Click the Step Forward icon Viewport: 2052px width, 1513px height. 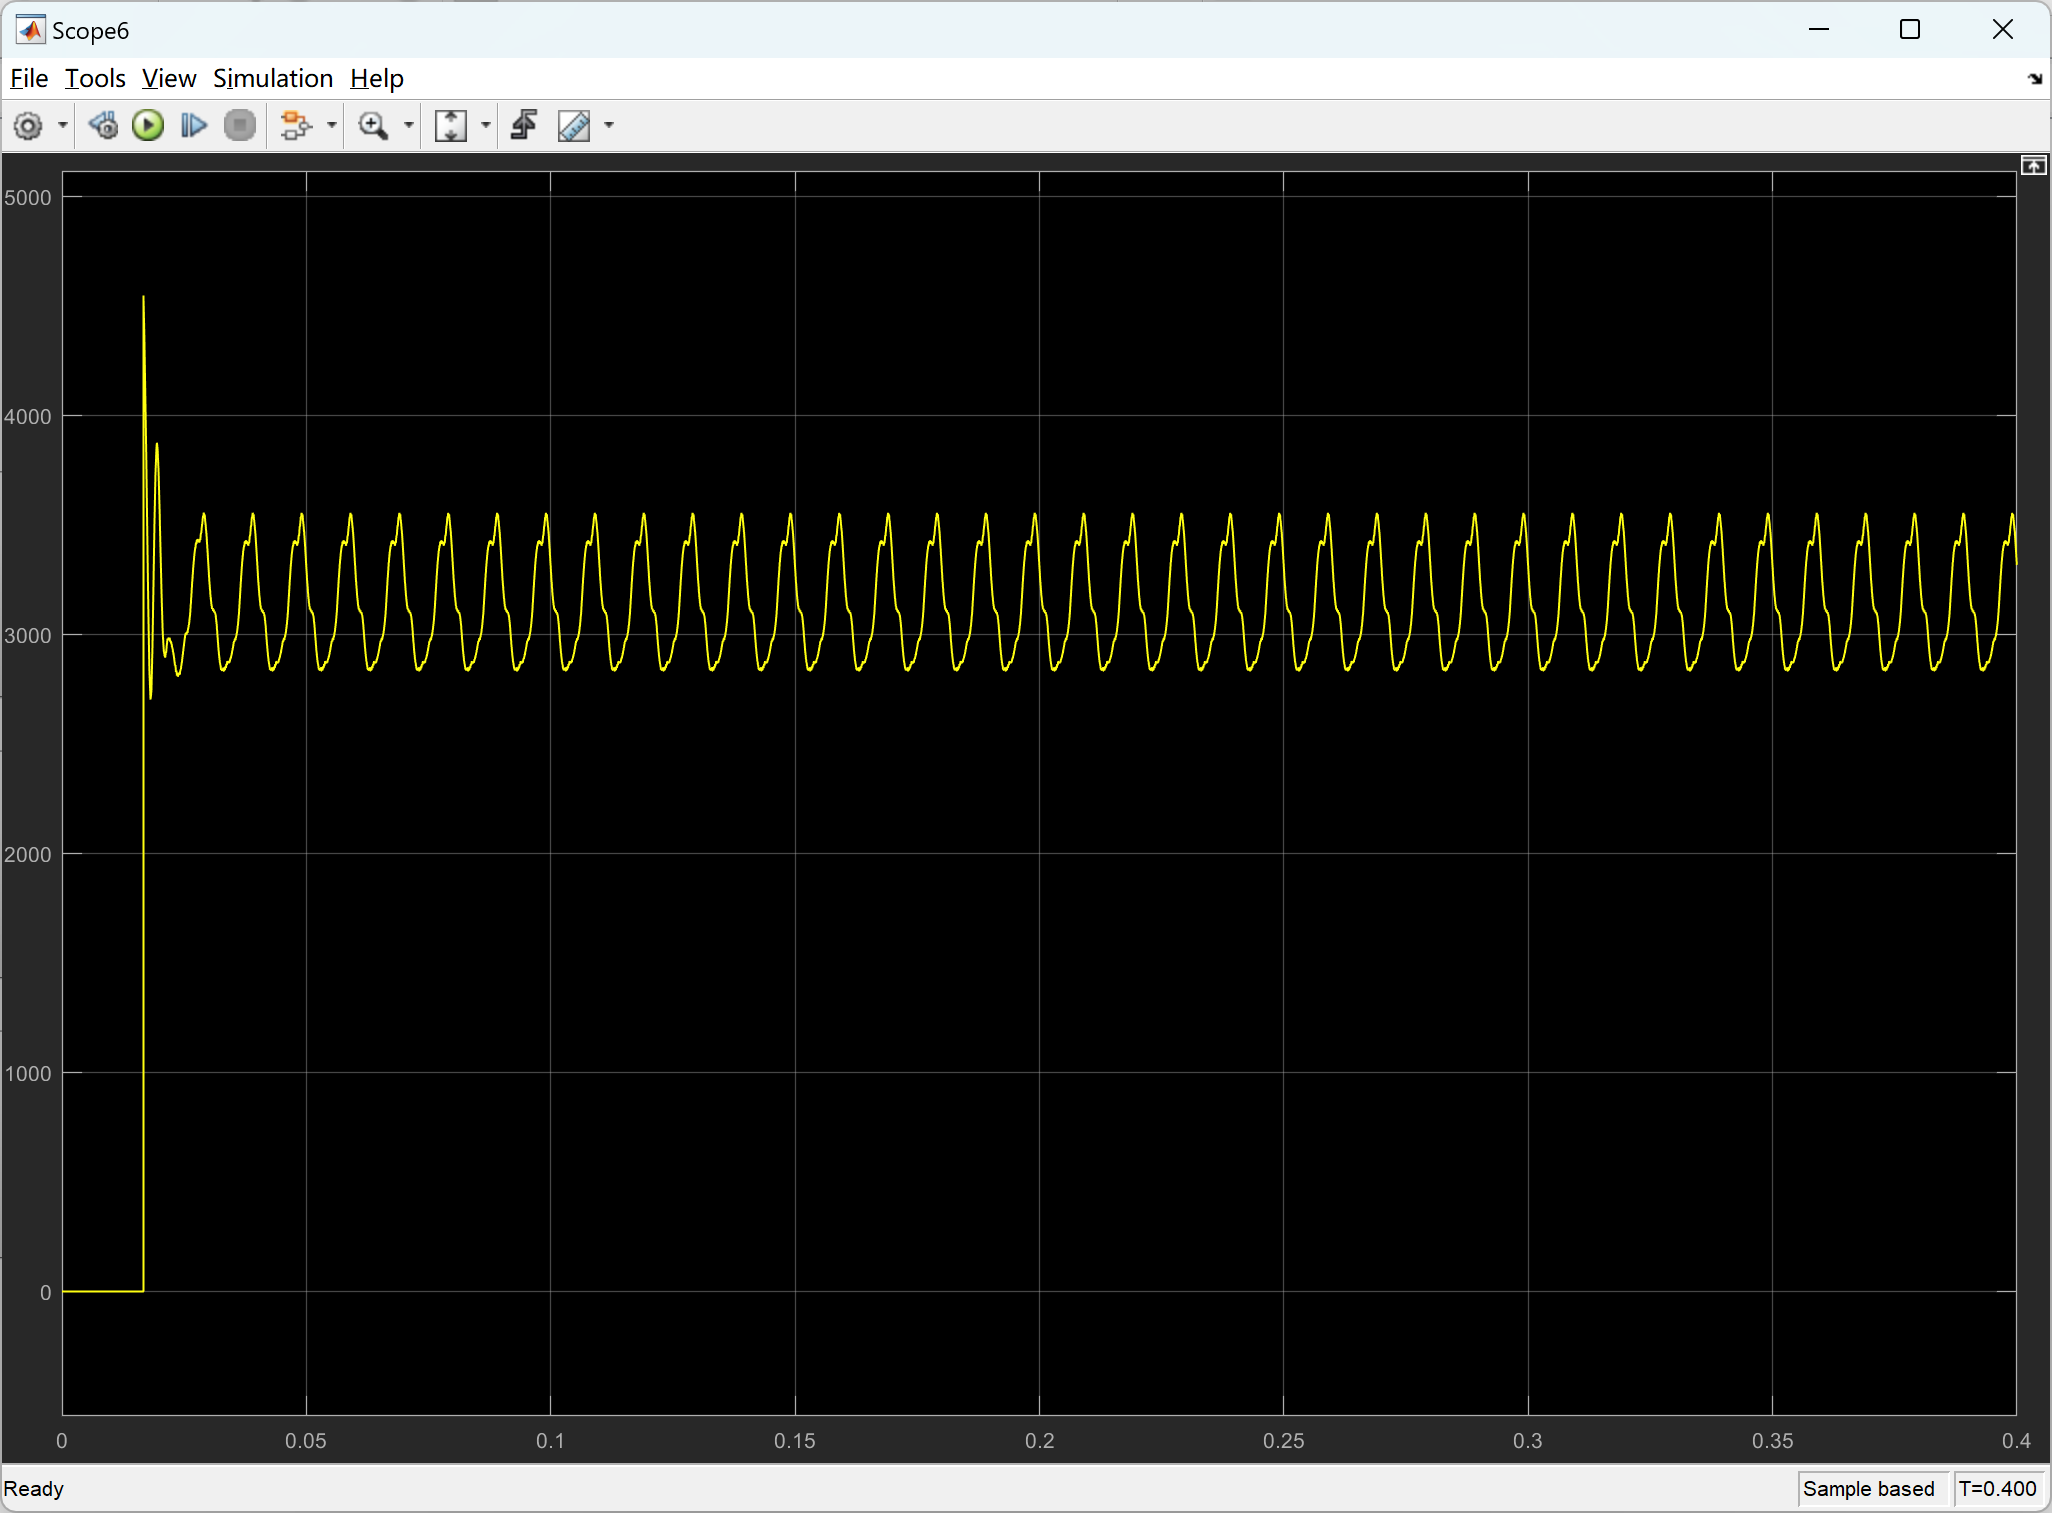tap(193, 126)
